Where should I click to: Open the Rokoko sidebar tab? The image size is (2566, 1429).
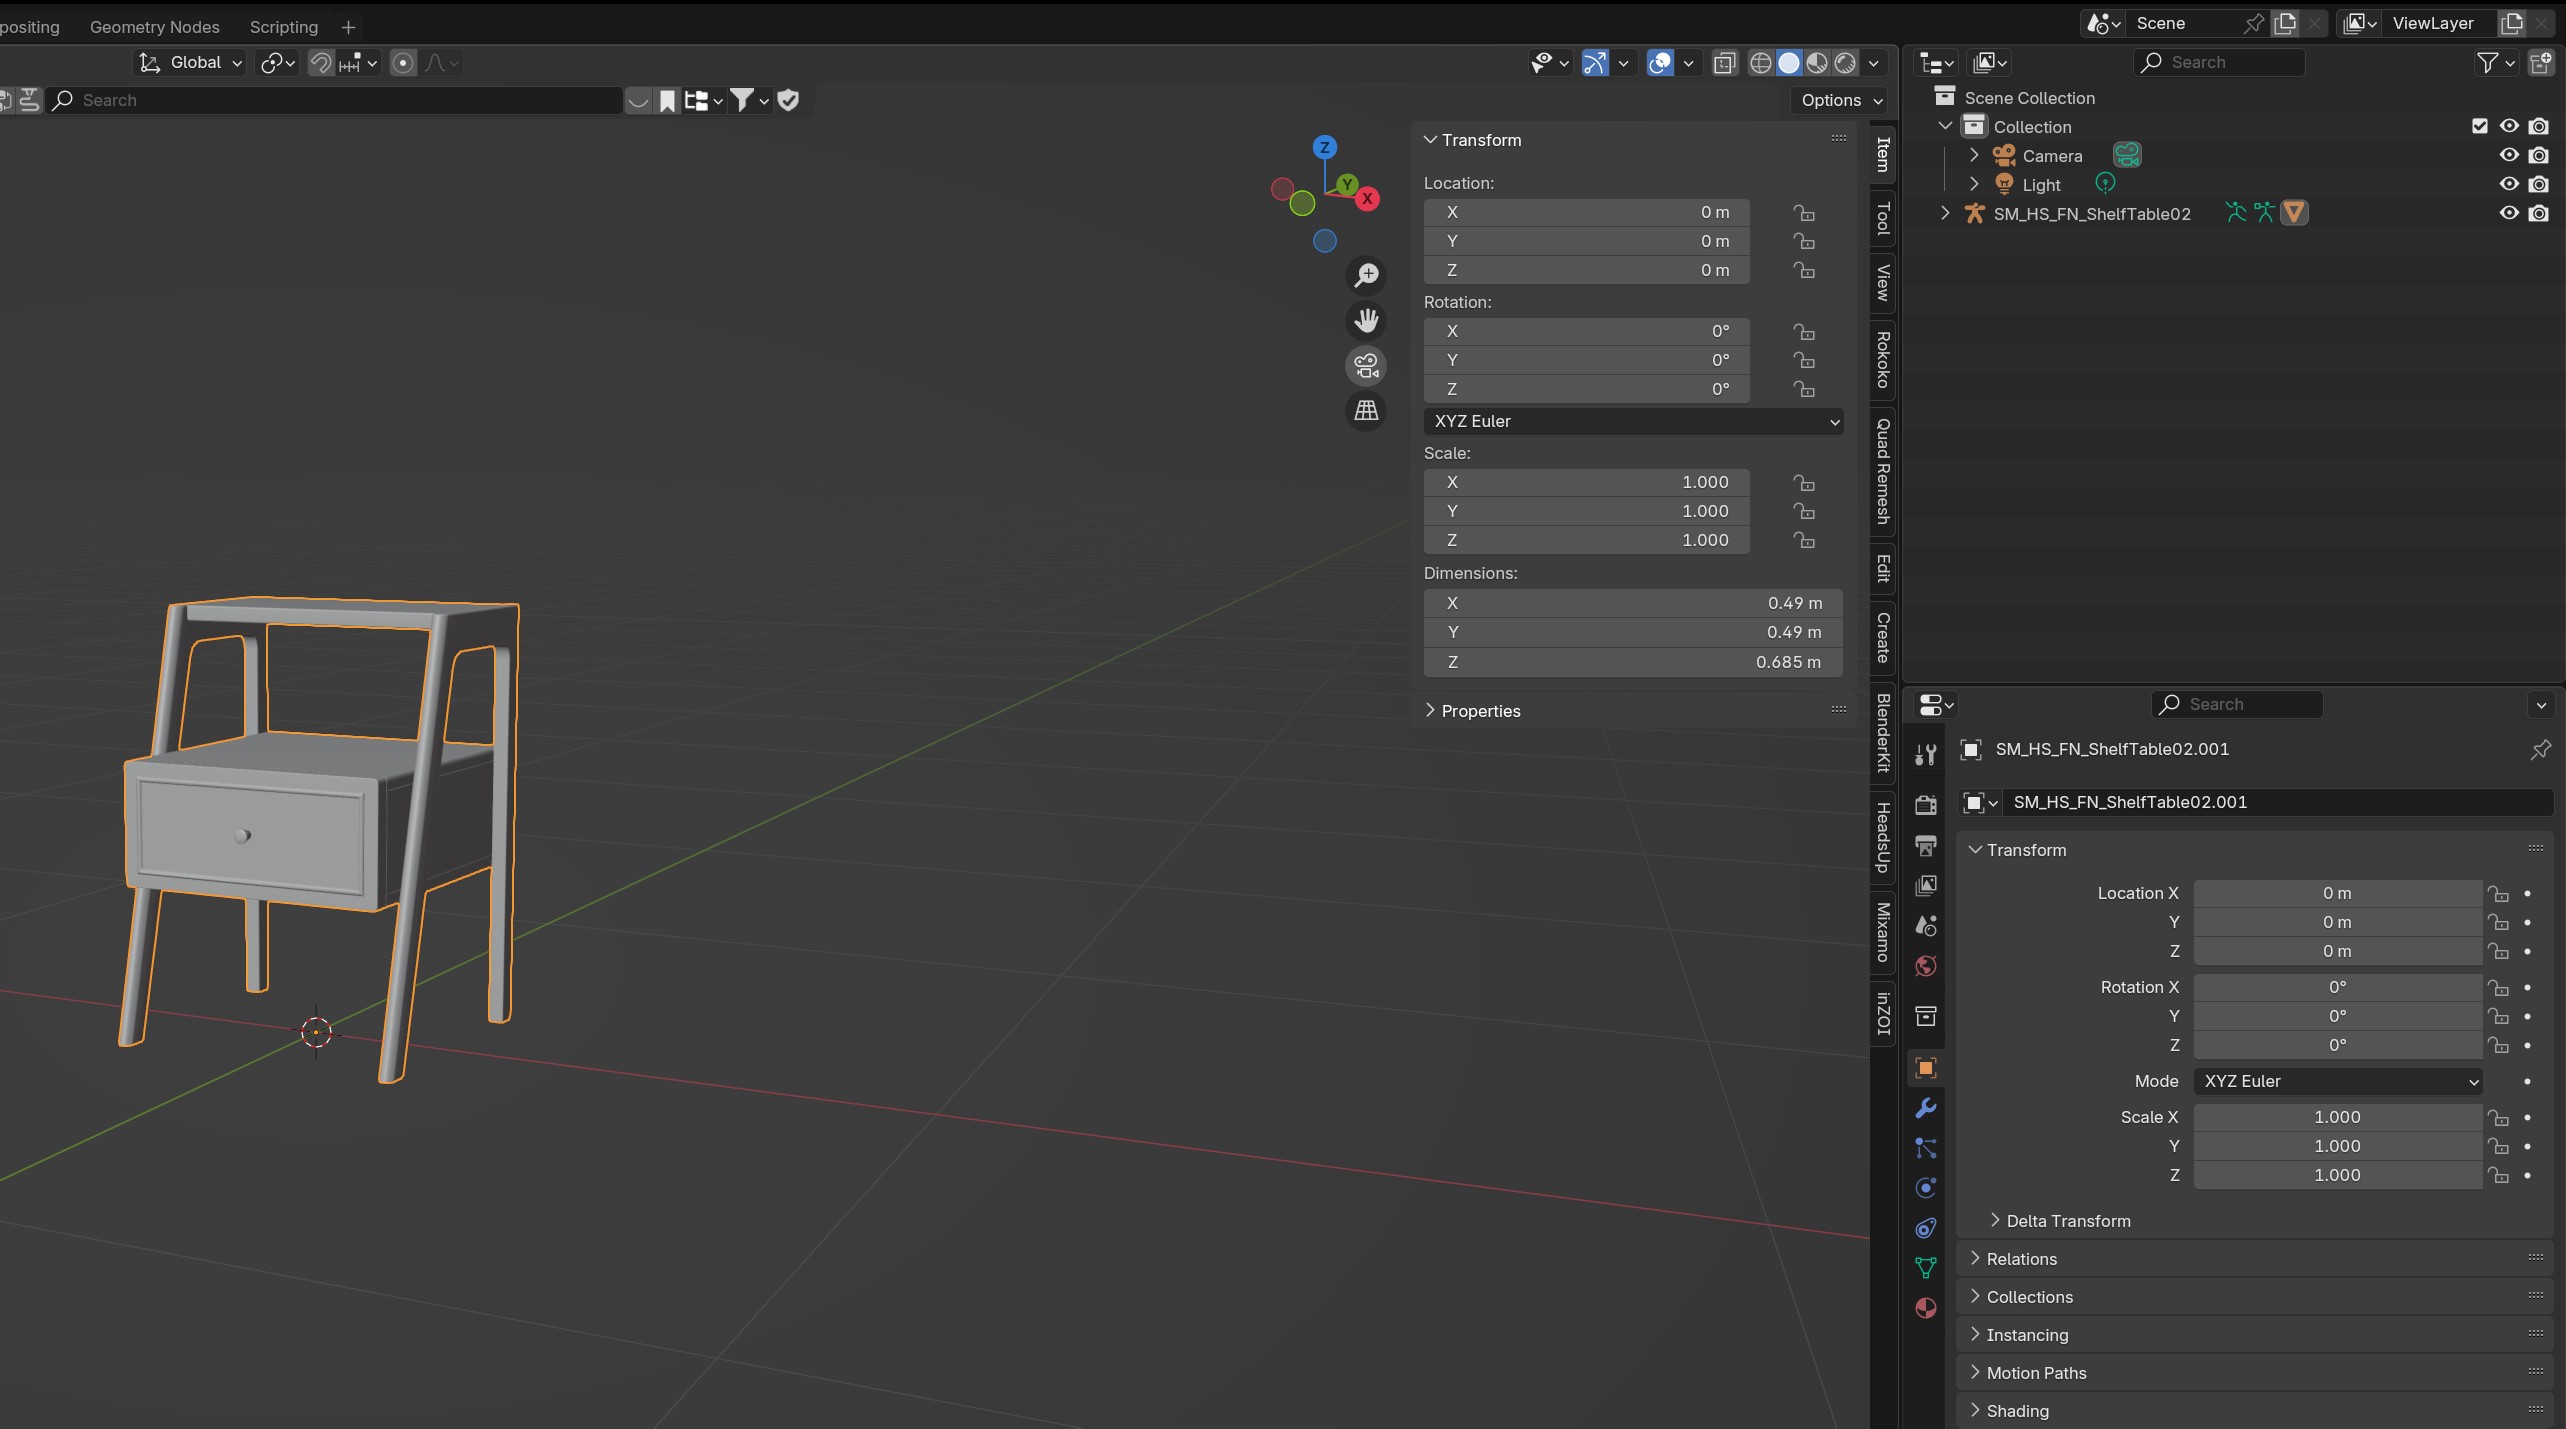1883,360
